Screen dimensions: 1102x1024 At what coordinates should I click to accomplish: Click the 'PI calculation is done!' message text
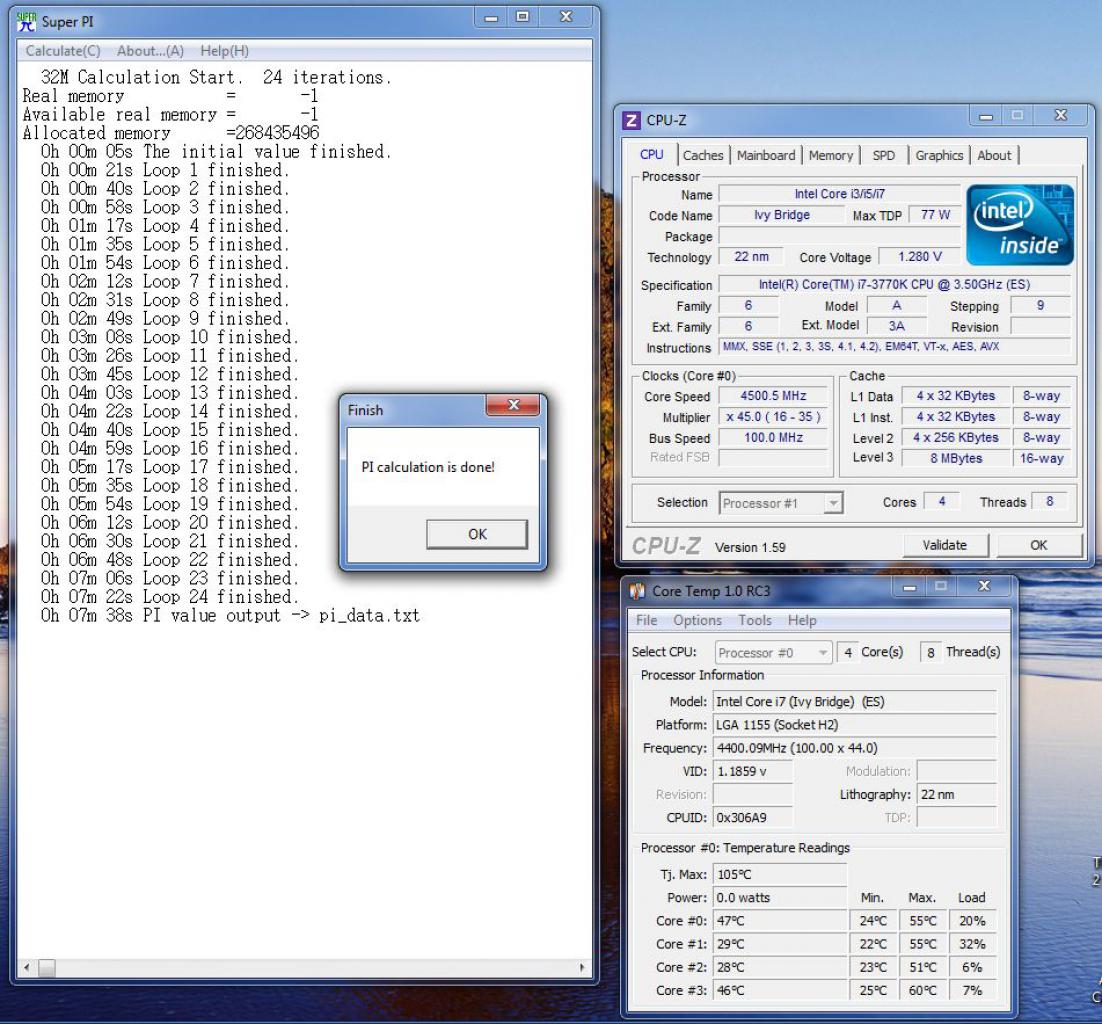pos(428,467)
